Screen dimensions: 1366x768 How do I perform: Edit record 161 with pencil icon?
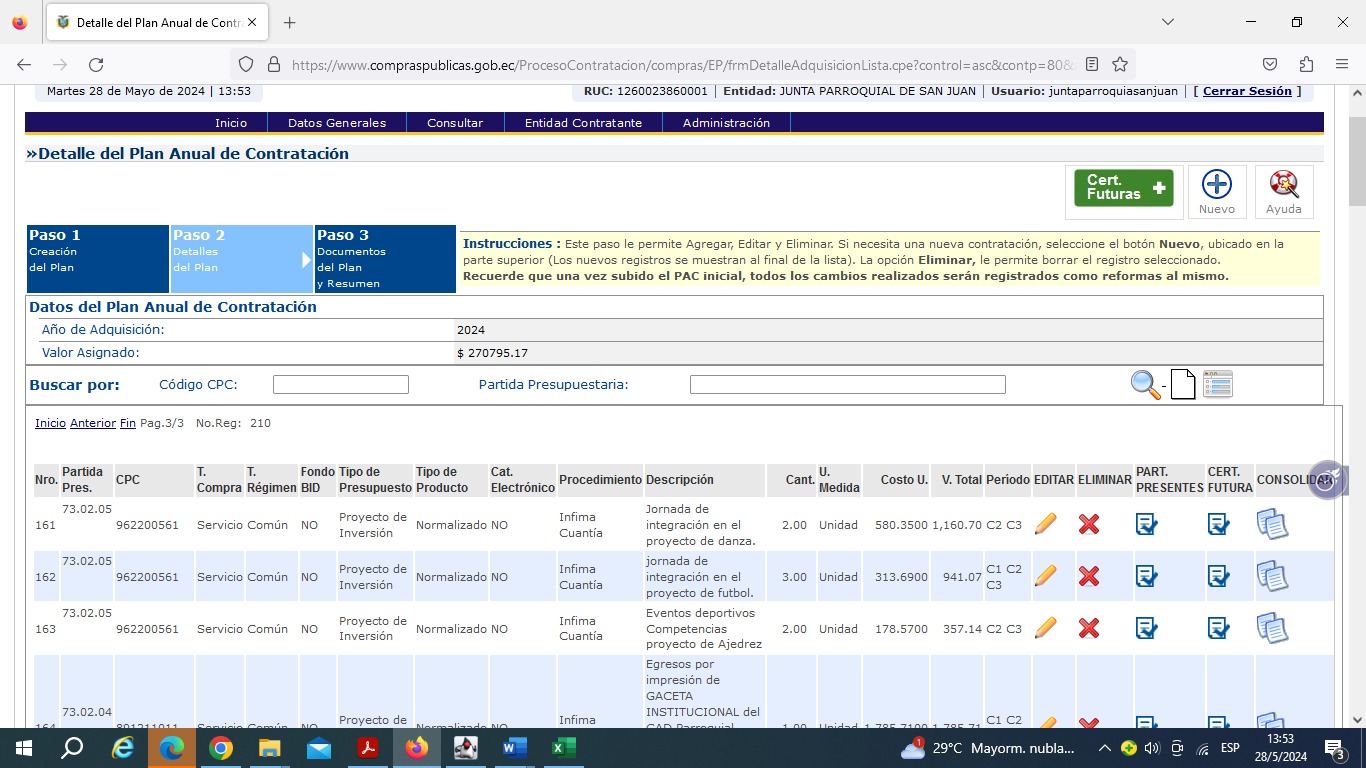[1045, 524]
